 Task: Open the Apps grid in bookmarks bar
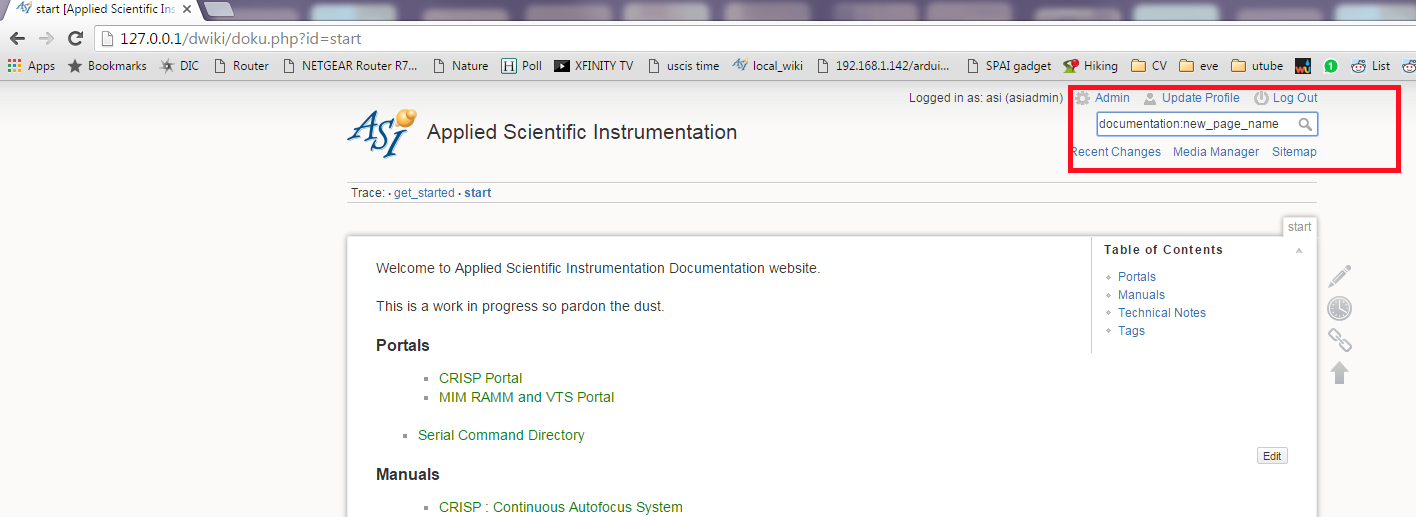click(31, 66)
